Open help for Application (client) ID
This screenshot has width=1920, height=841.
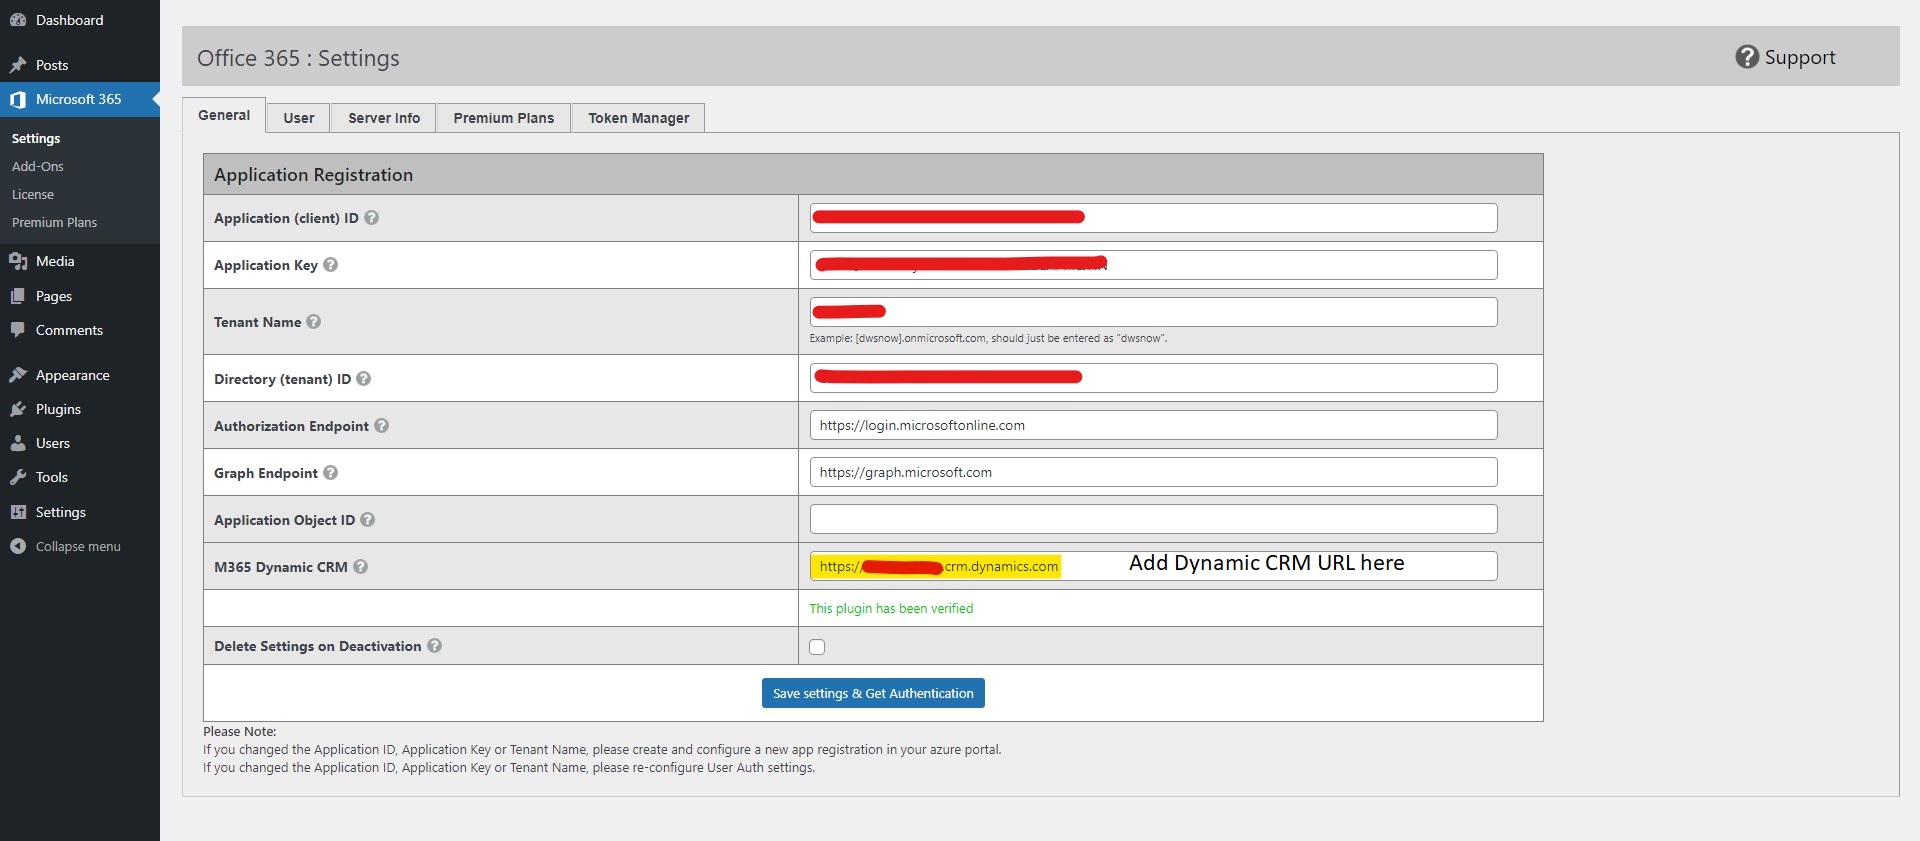point(371,217)
